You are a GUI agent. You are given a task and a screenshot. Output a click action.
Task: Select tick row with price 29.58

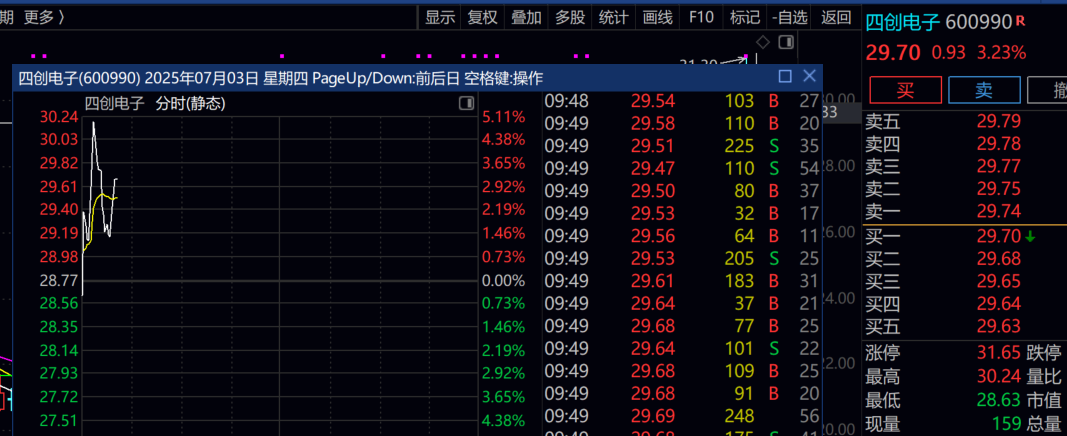[x=682, y=124]
